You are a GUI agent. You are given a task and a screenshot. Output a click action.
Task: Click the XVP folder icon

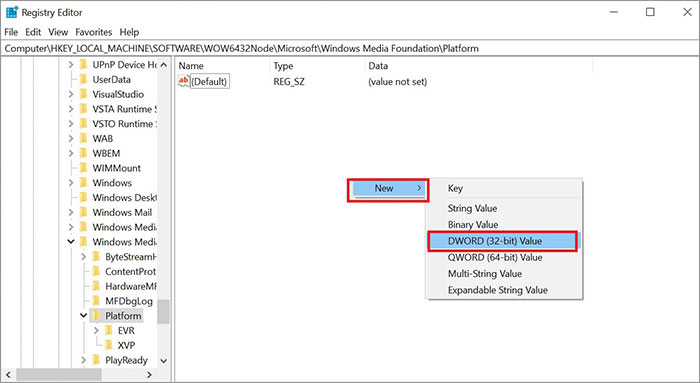108,345
